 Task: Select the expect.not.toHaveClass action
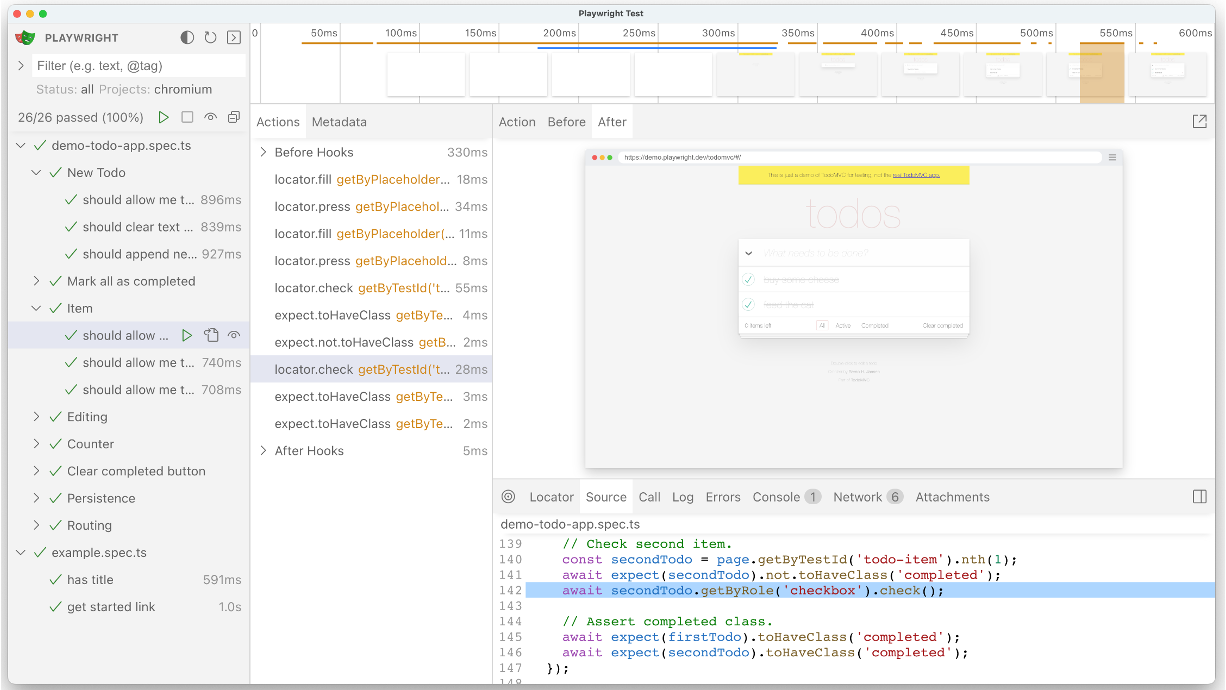[x=371, y=342]
